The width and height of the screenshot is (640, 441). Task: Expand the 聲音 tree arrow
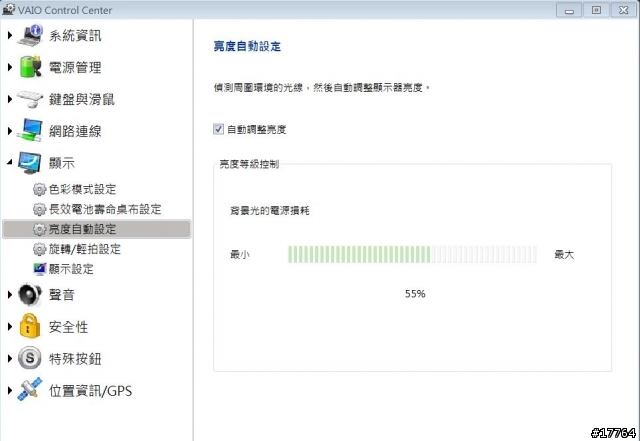click(x=10, y=294)
